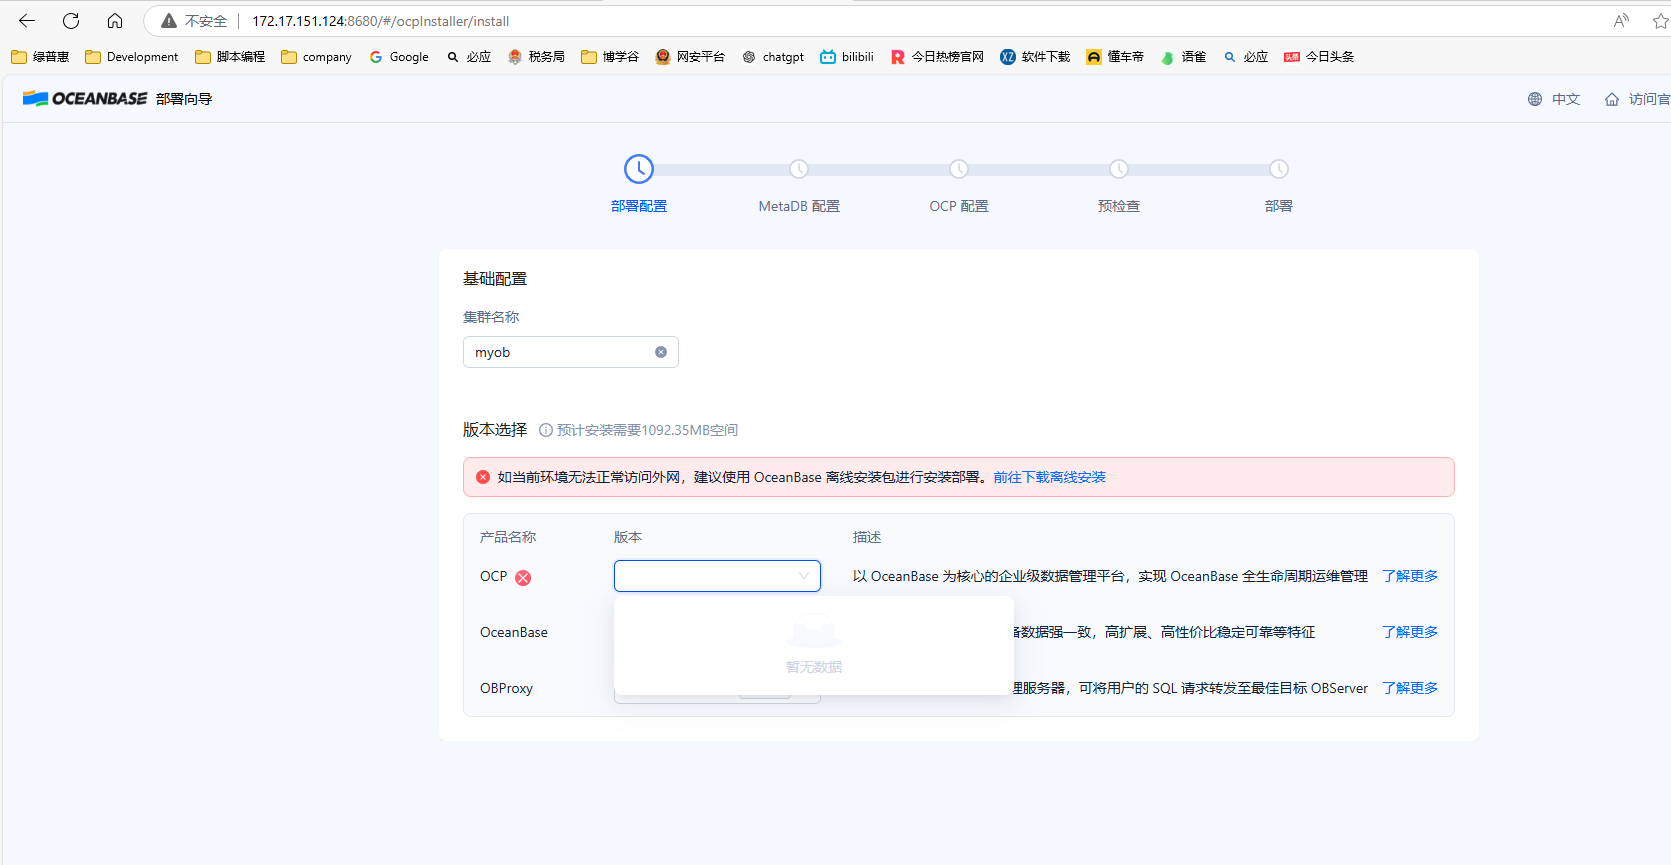The width and height of the screenshot is (1671, 865).
Task: Visit the official site link
Action: [1637, 99]
